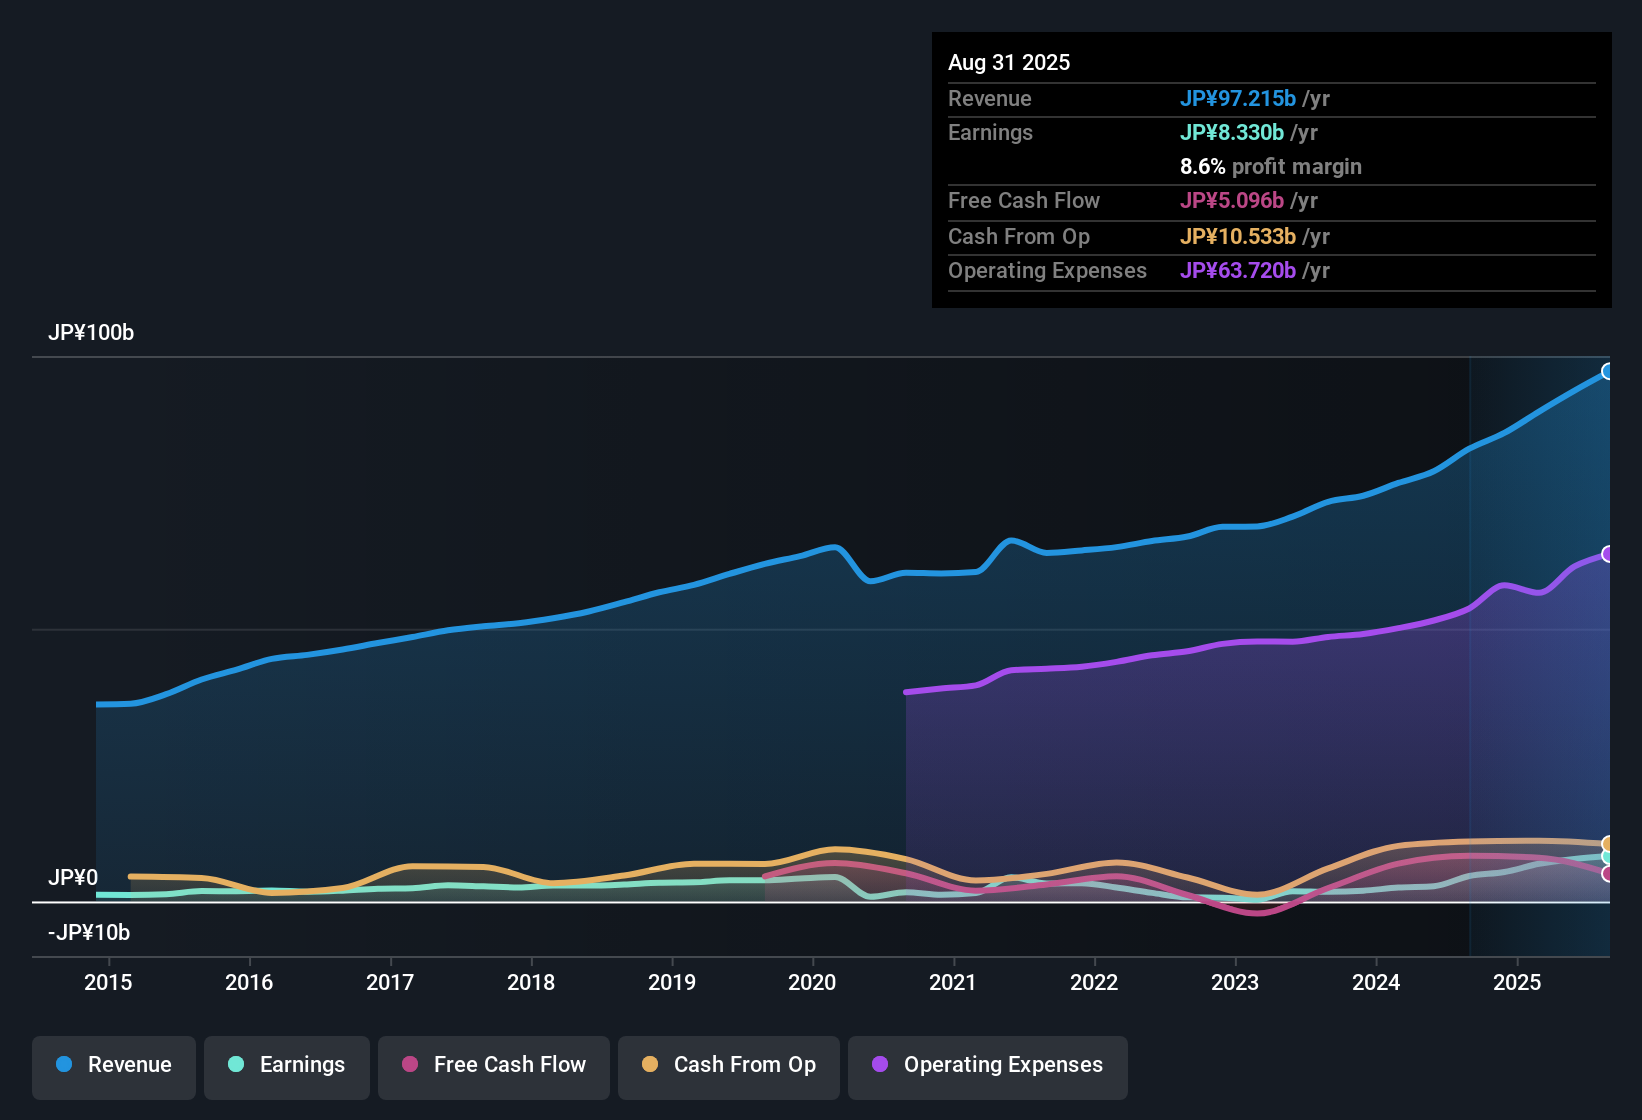The width and height of the screenshot is (1642, 1120).
Task: Click the purple Operating Expenses legend dot
Action: (x=879, y=1065)
